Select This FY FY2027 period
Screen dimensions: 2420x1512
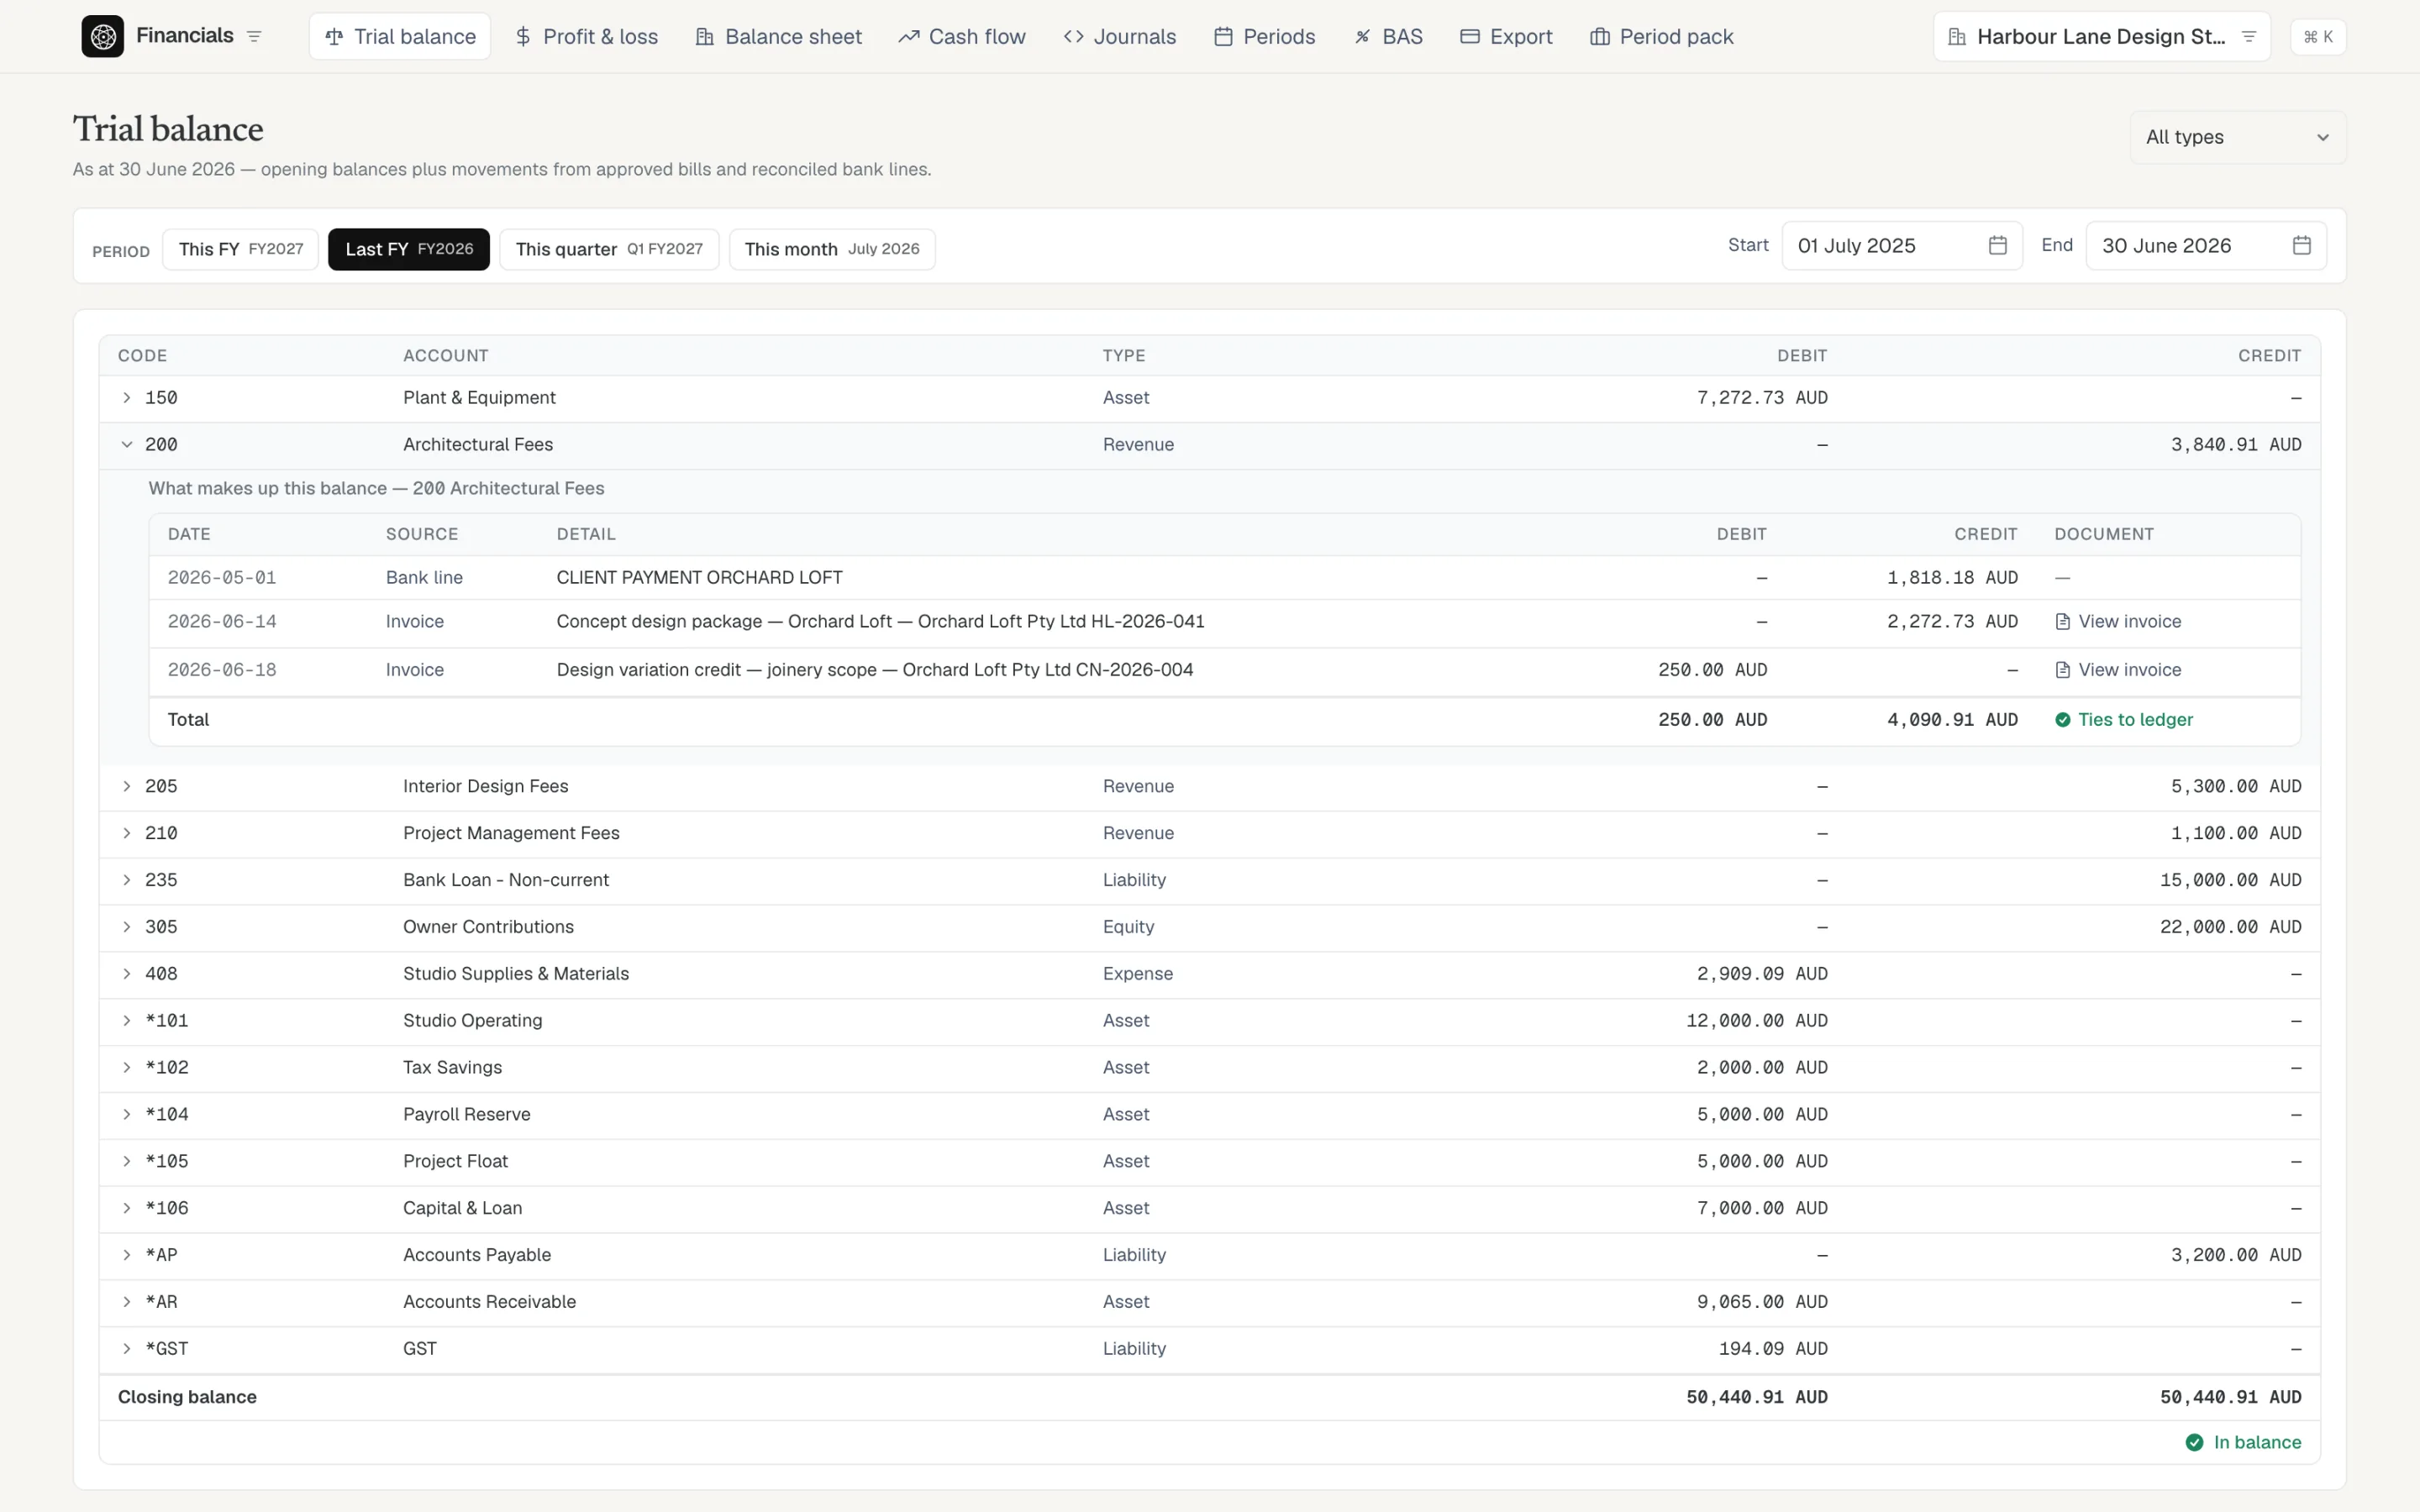click(x=241, y=249)
